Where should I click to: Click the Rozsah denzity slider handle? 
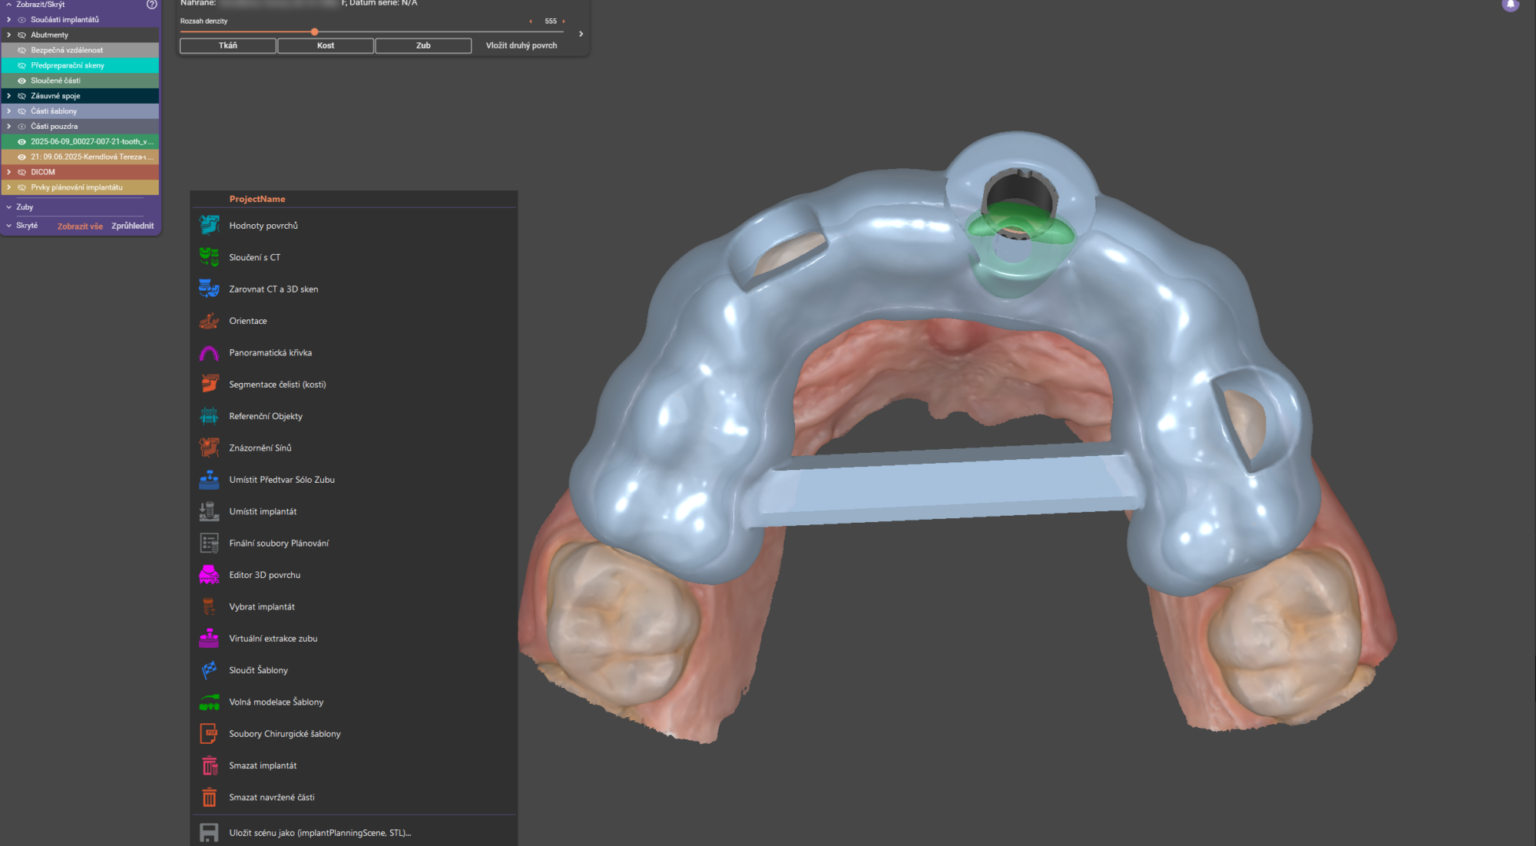tap(315, 32)
